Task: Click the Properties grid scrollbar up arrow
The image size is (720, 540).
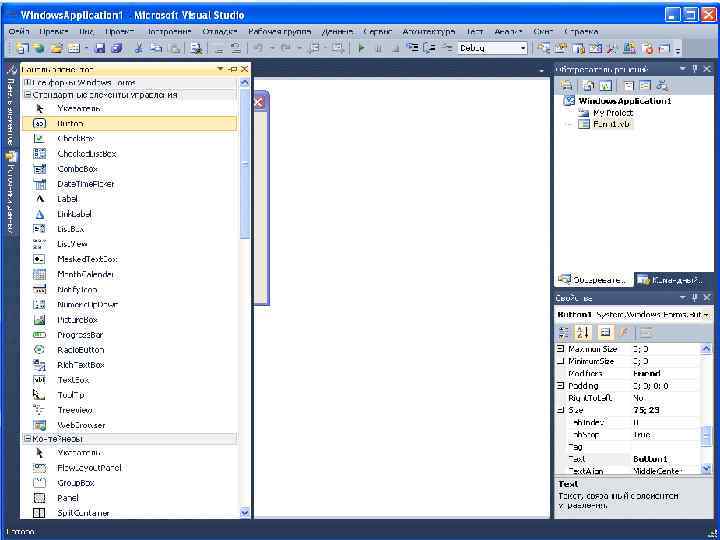Action: [x=706, y=349]
